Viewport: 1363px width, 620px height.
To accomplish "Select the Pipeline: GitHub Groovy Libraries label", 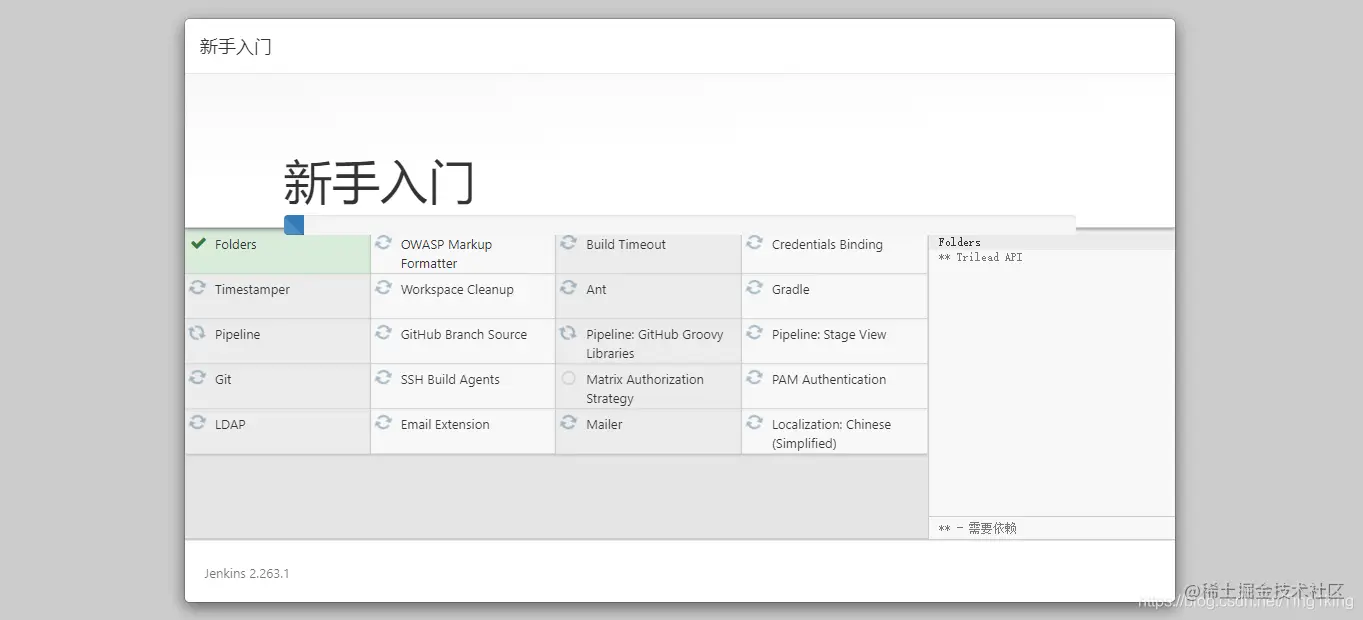I will pyautogui.click(x=655, y=344).
